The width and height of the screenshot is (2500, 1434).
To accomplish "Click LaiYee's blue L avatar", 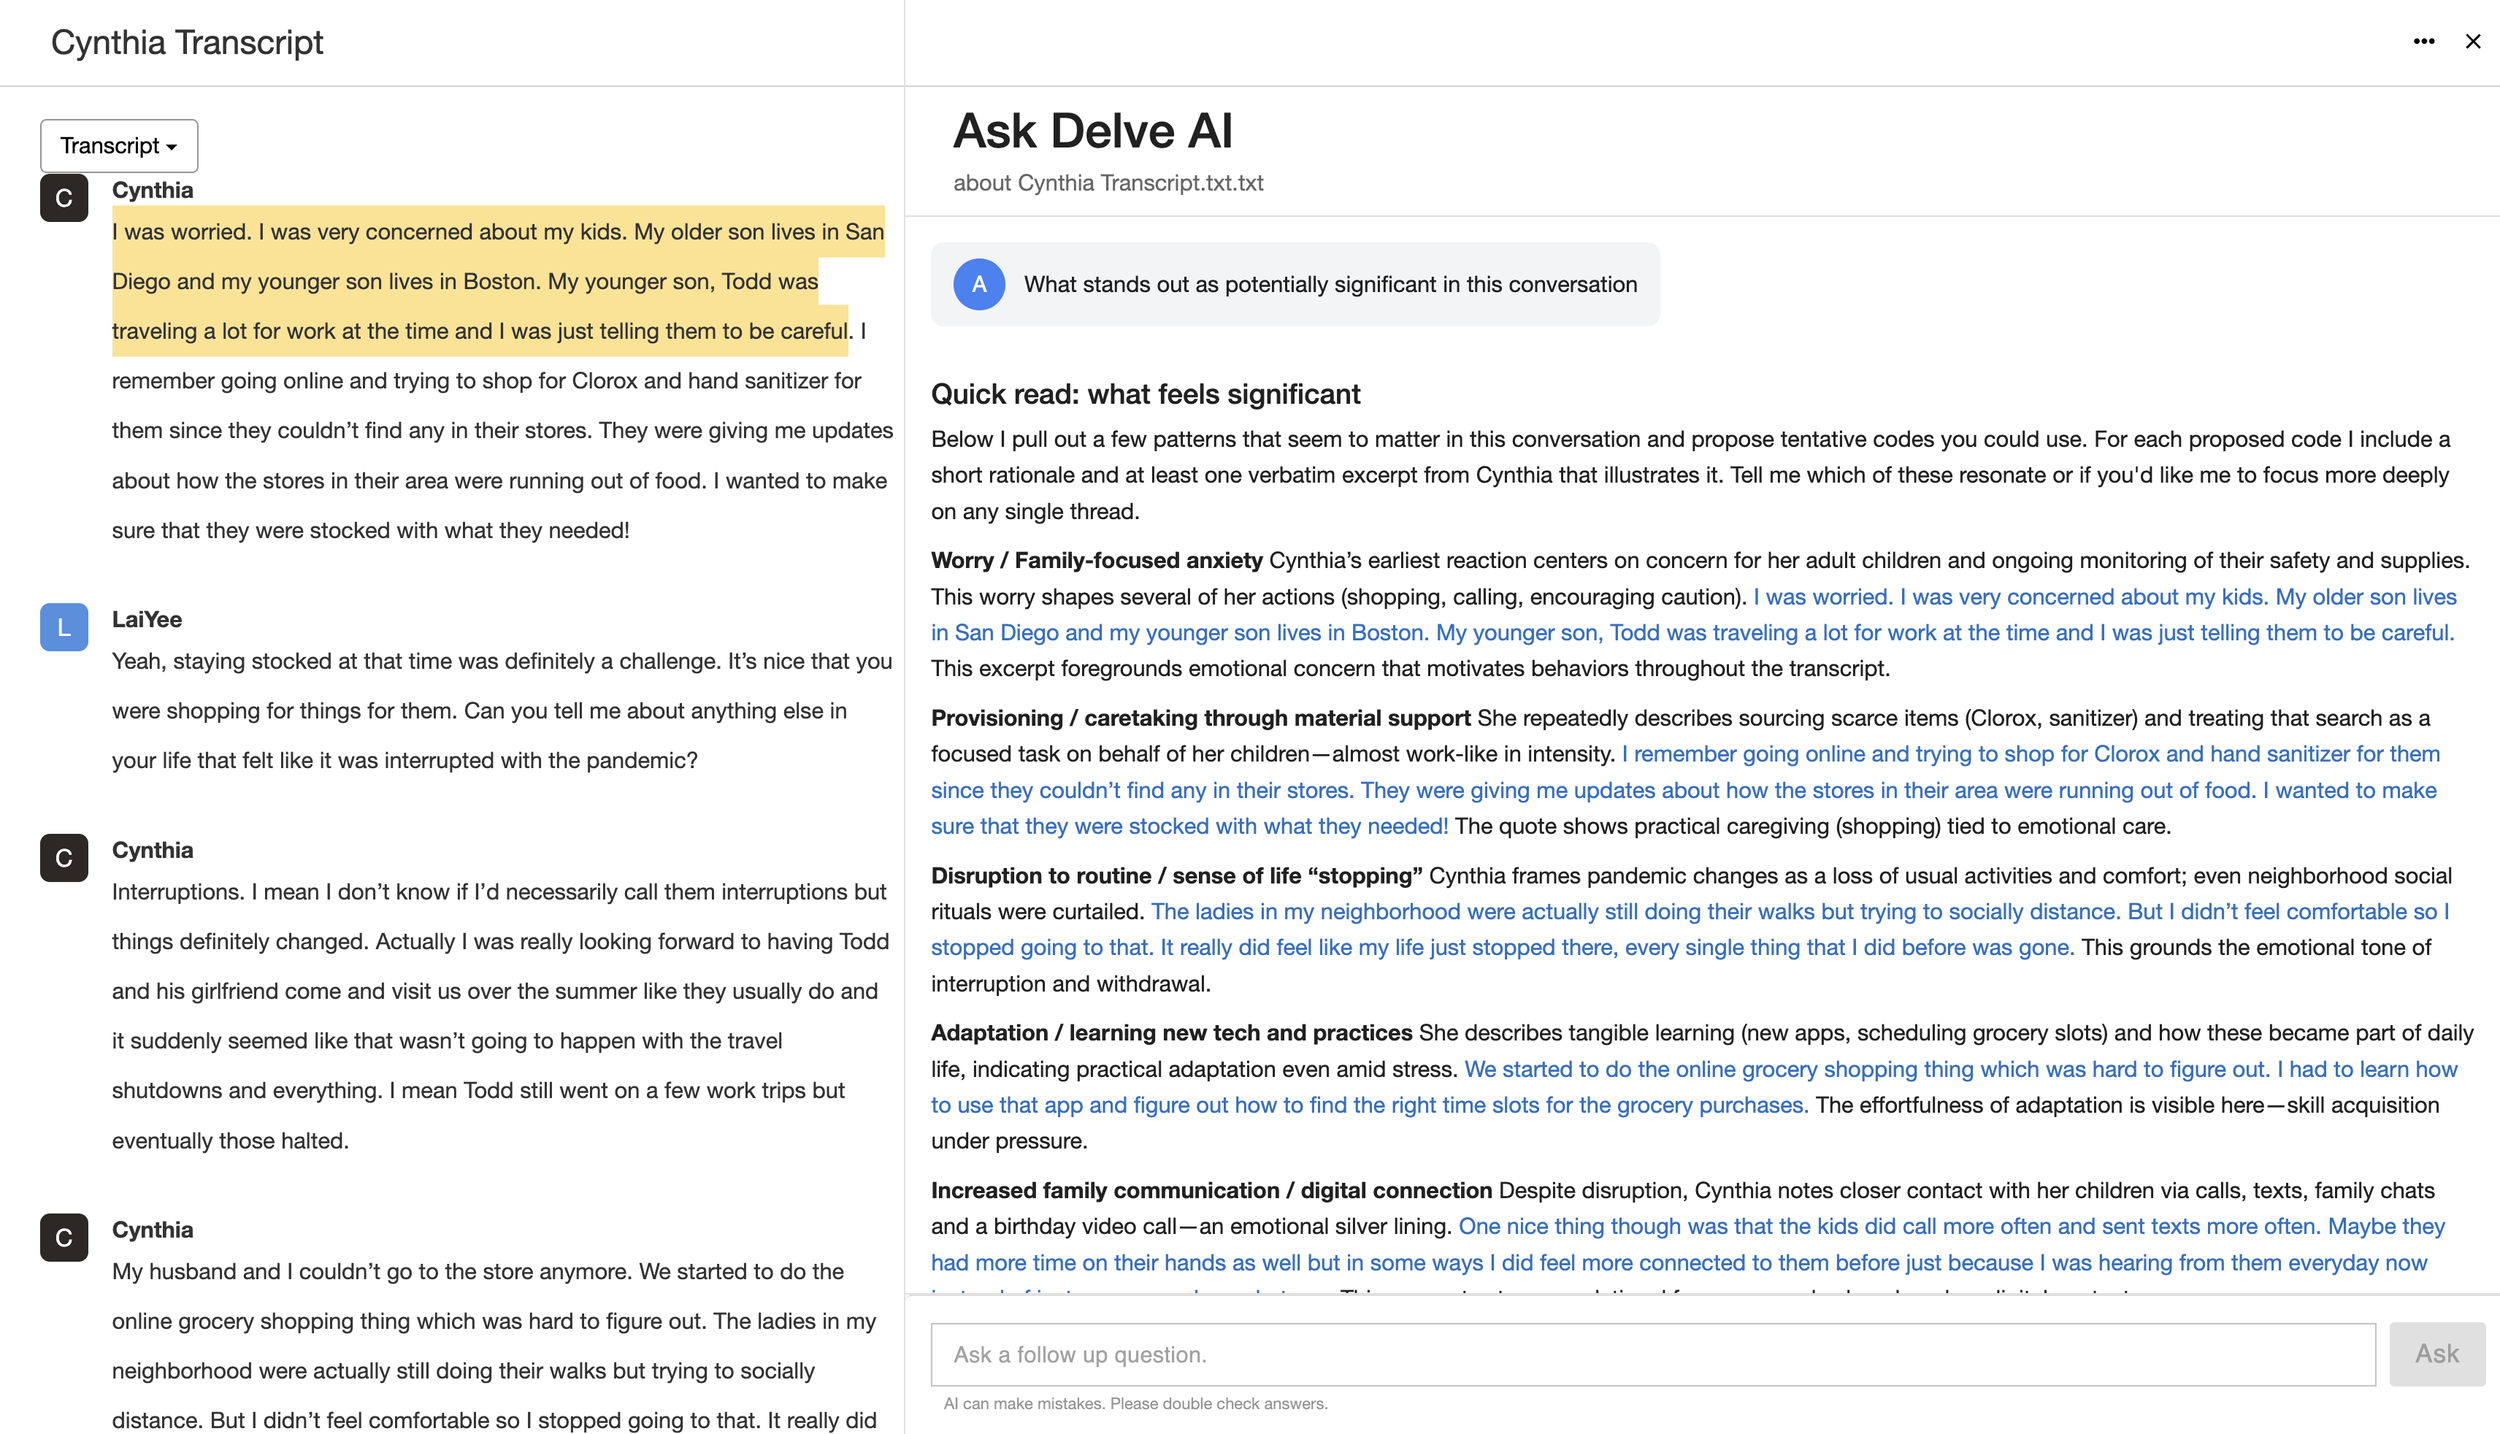I will click(64, 627).
